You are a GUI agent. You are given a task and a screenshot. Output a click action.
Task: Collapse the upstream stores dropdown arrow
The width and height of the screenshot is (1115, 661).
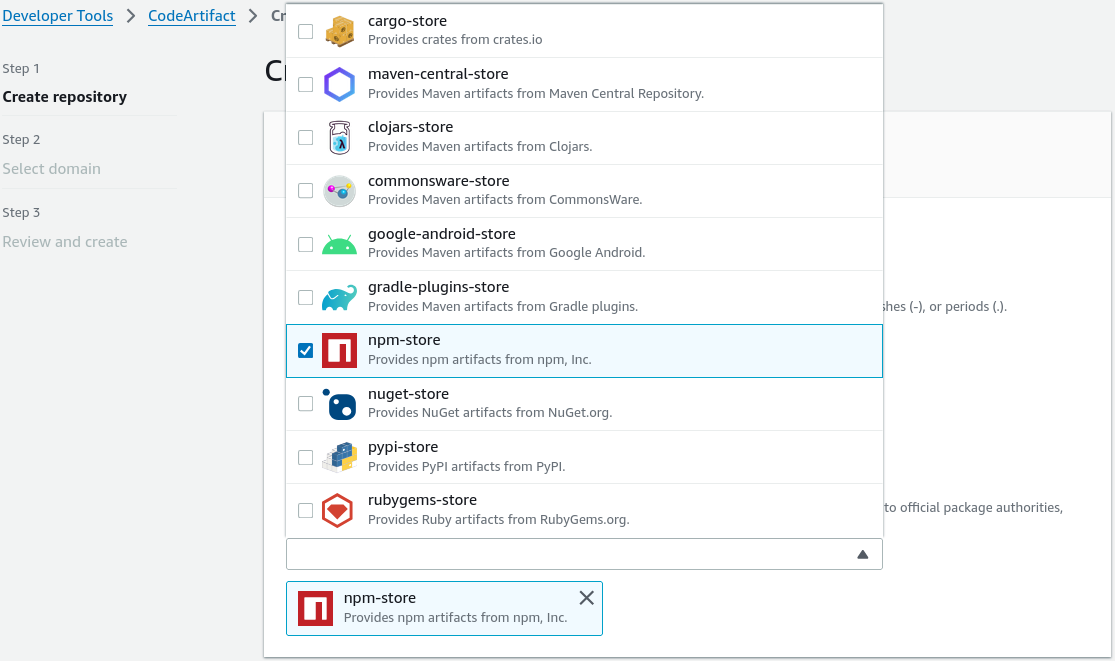[x=863, y=554]
